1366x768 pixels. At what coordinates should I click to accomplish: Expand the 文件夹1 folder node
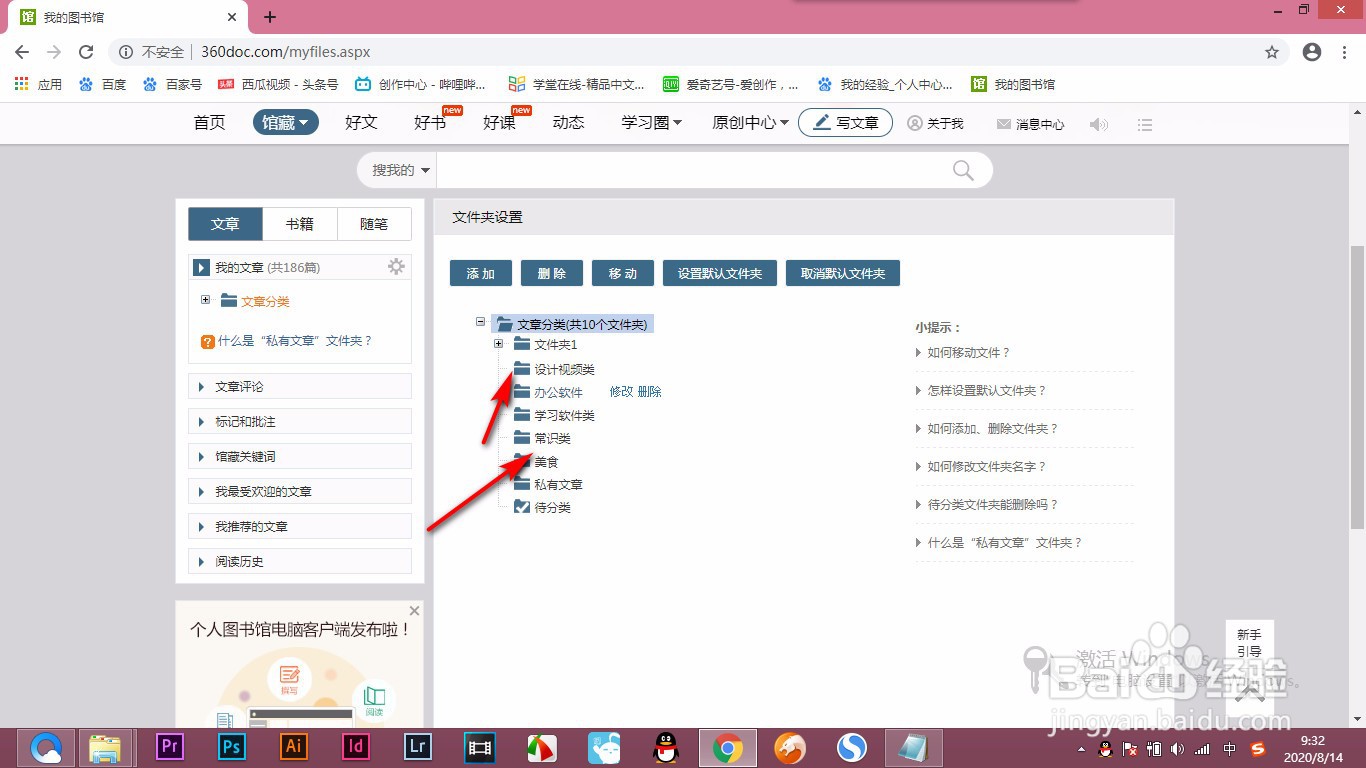[498, 343]
